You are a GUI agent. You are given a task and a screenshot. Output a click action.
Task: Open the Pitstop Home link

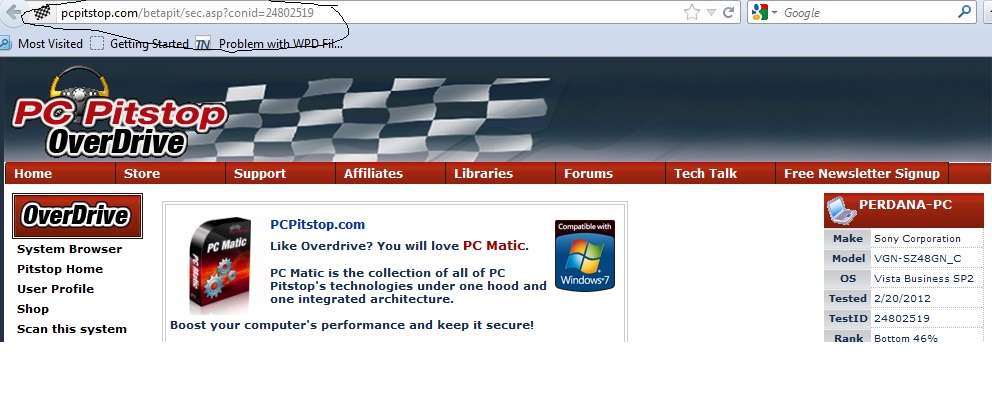60,269
